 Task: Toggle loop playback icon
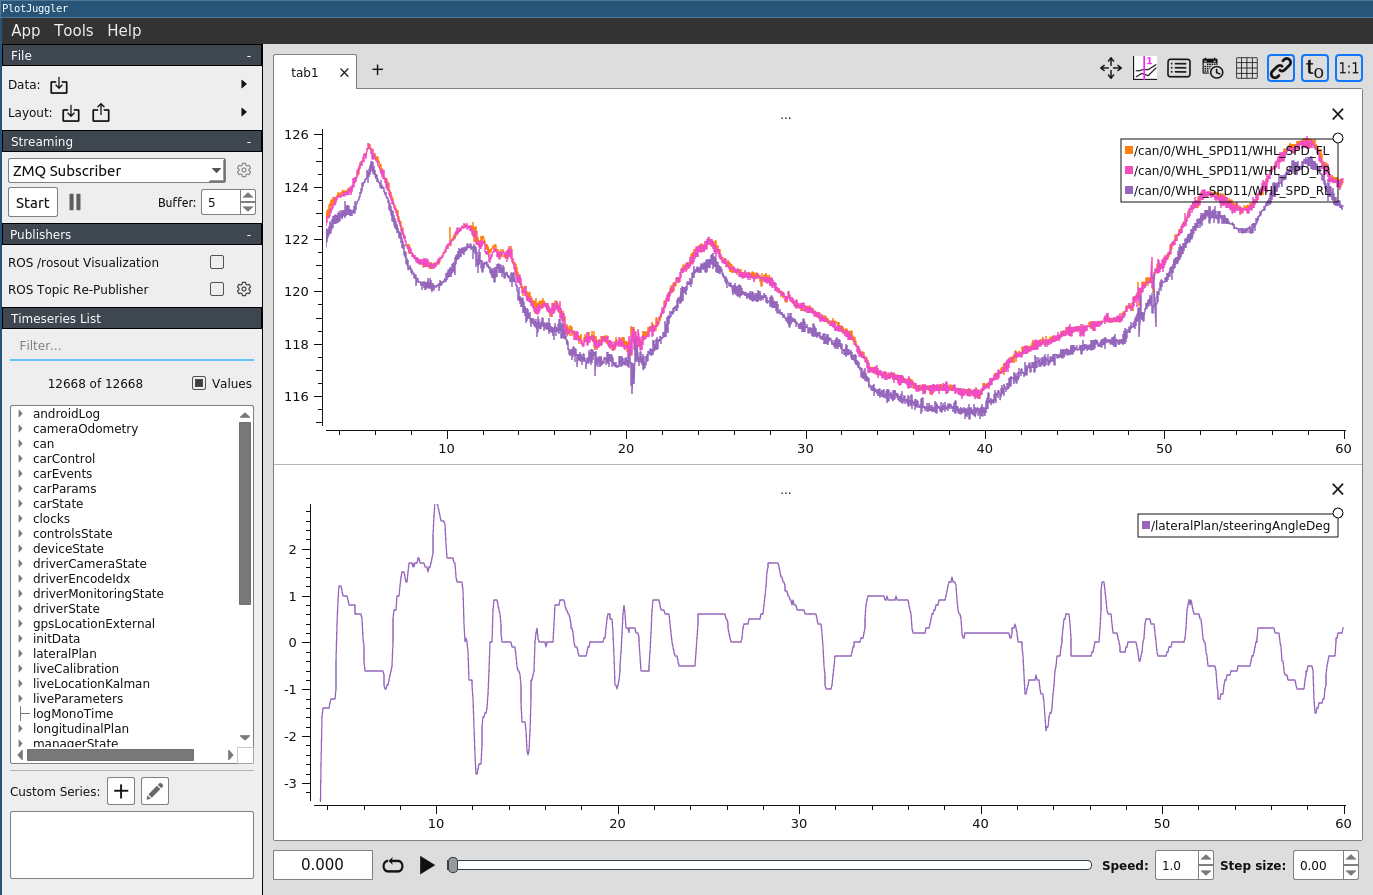pos(393,865)
